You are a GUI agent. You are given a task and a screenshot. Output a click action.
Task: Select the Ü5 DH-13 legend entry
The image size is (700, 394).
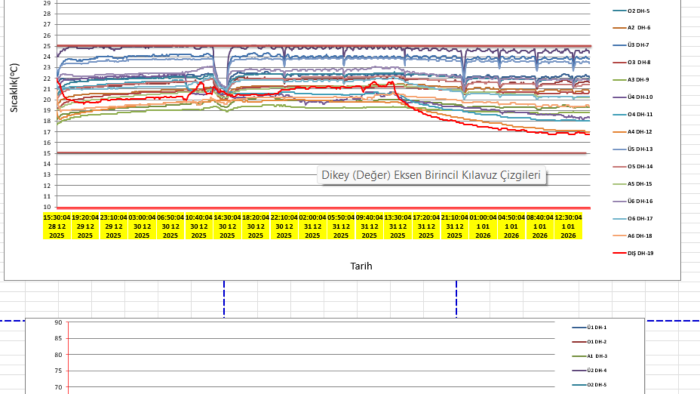(633, 149)
